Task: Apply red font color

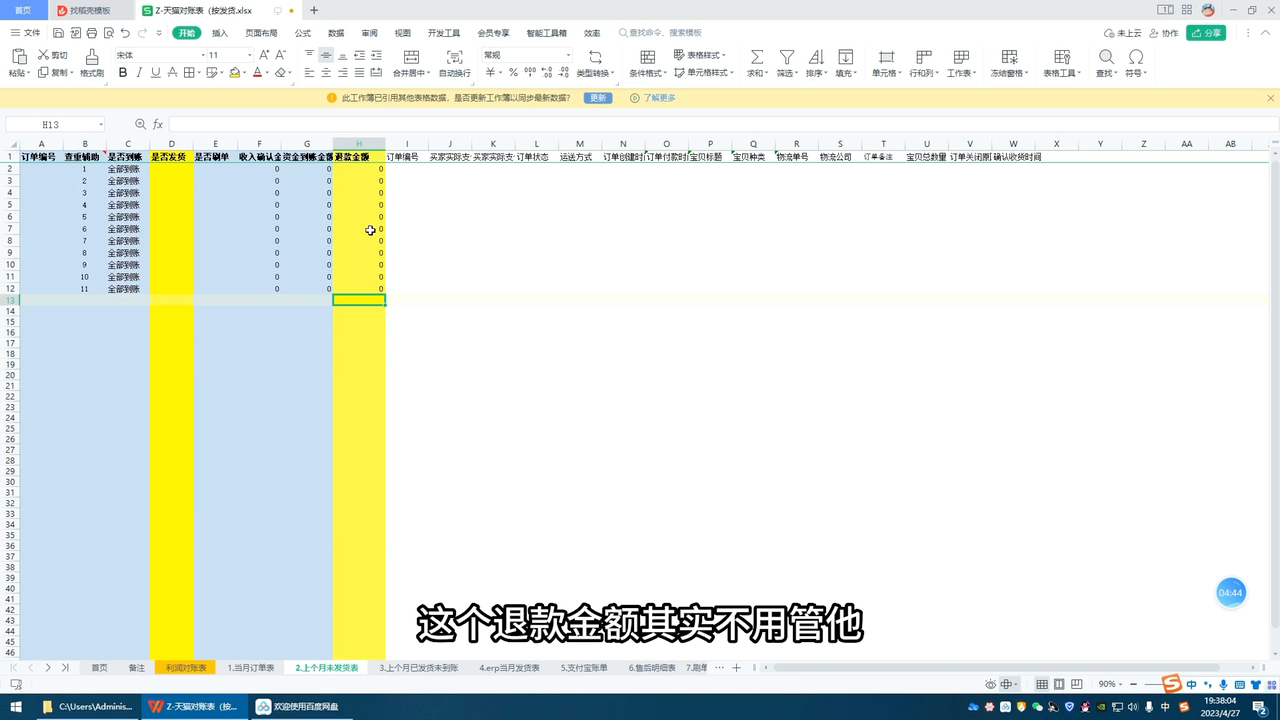Action: point(257,73)
